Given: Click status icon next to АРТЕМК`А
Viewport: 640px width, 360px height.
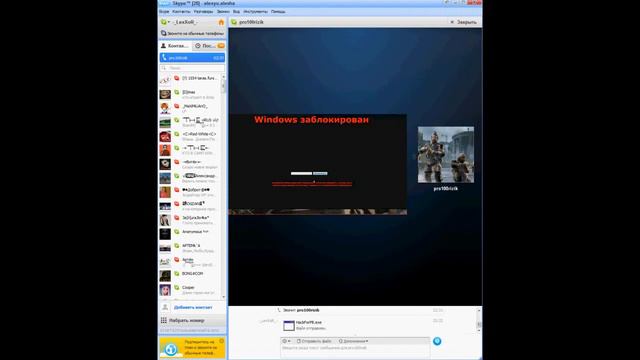Looking at the screenshot, I should click(x=177, y=245).
